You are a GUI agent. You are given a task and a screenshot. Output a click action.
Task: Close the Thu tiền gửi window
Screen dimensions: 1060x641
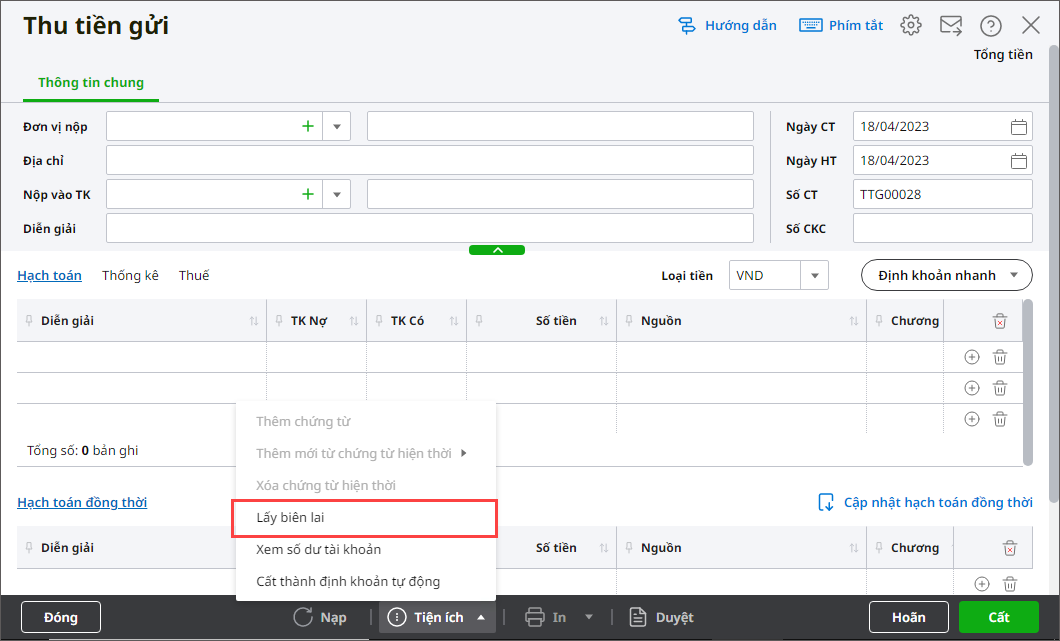[1030, 26]
